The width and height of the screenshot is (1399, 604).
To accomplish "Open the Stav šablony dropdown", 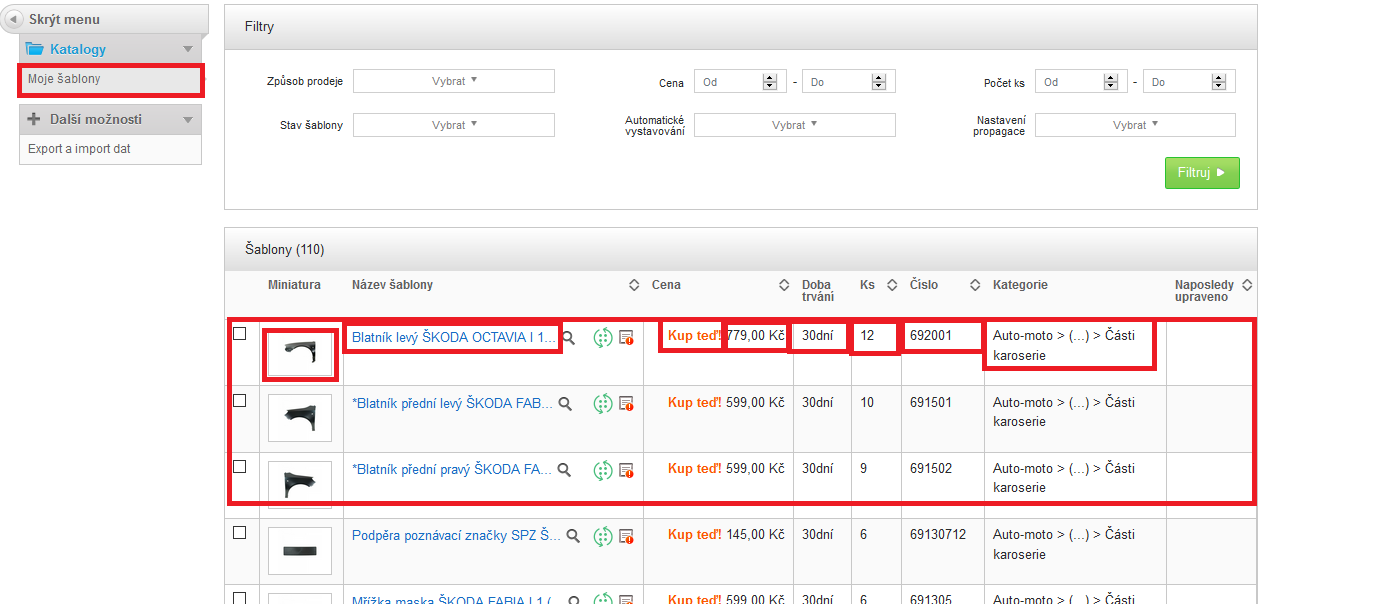I will (454, 125).
